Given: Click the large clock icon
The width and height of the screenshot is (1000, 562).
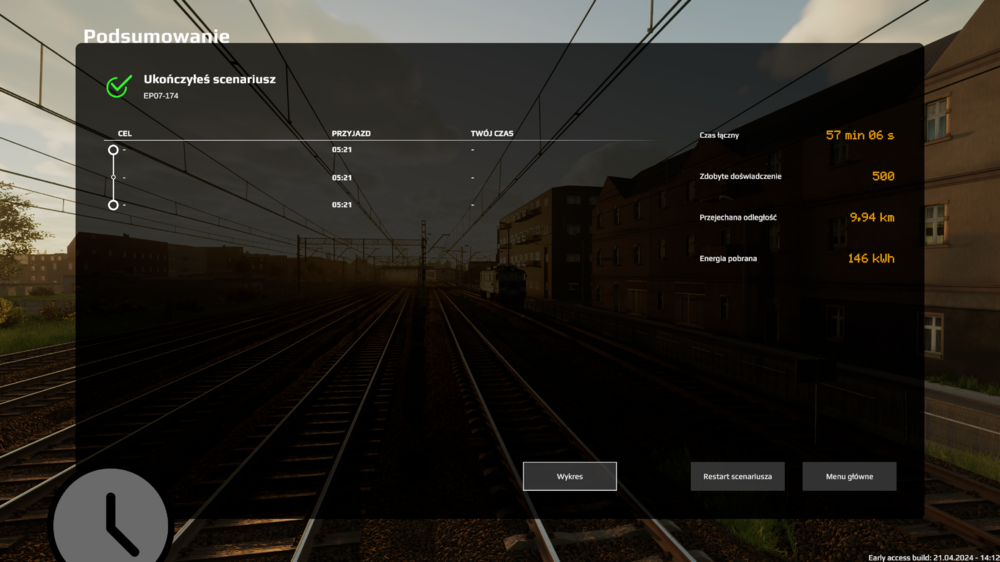Looking at the screenshot, I should 110,520.
